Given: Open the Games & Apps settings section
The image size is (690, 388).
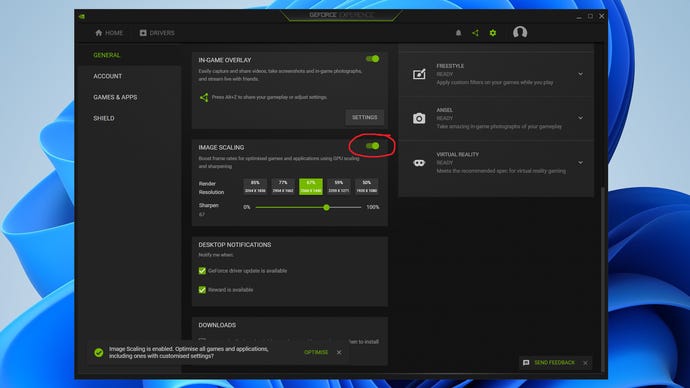Looking at the screenshot, I should 115,97.
